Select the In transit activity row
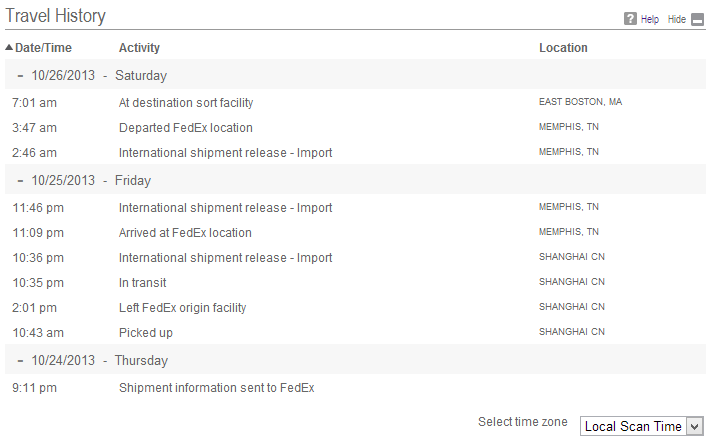Viewport: 711px width, 441px height. click(x=142, y=283)
